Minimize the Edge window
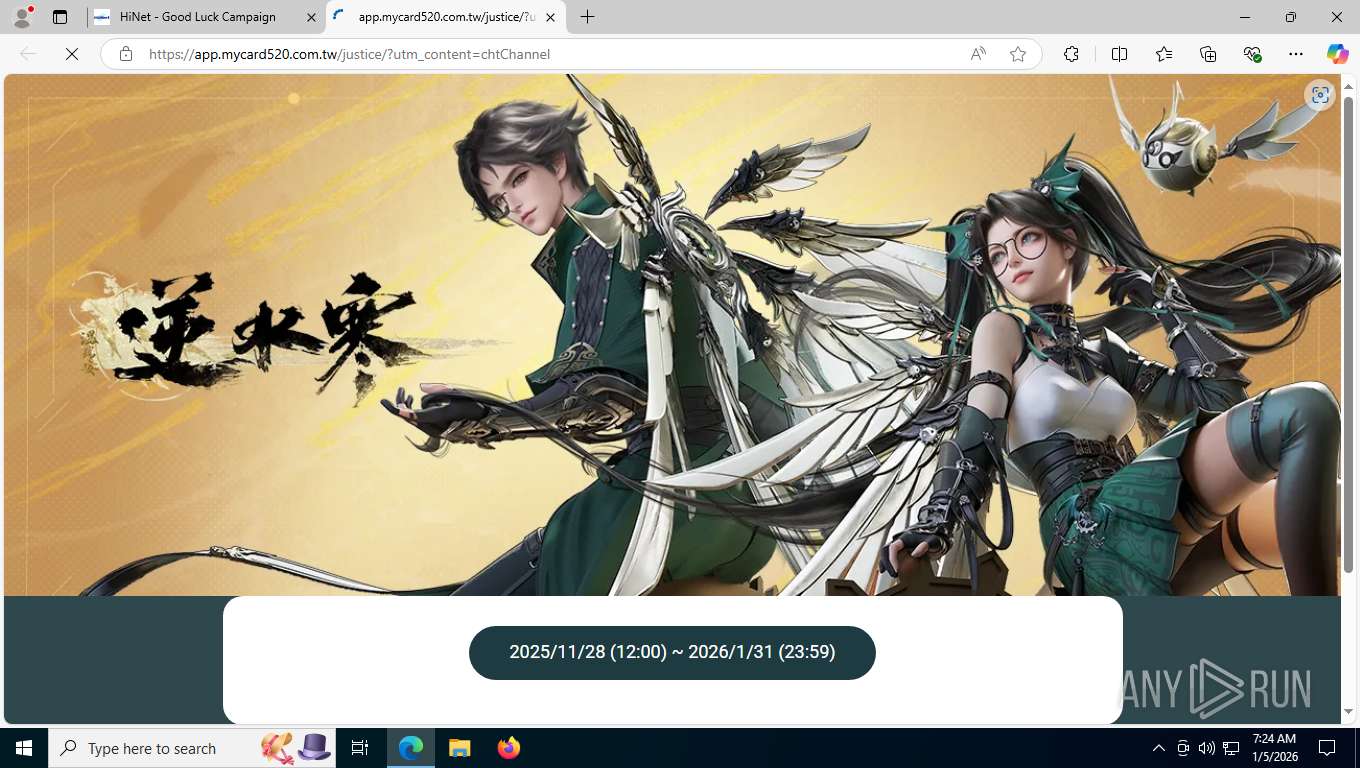This screenshot has height=768, width=1360. click(1245, 17)
